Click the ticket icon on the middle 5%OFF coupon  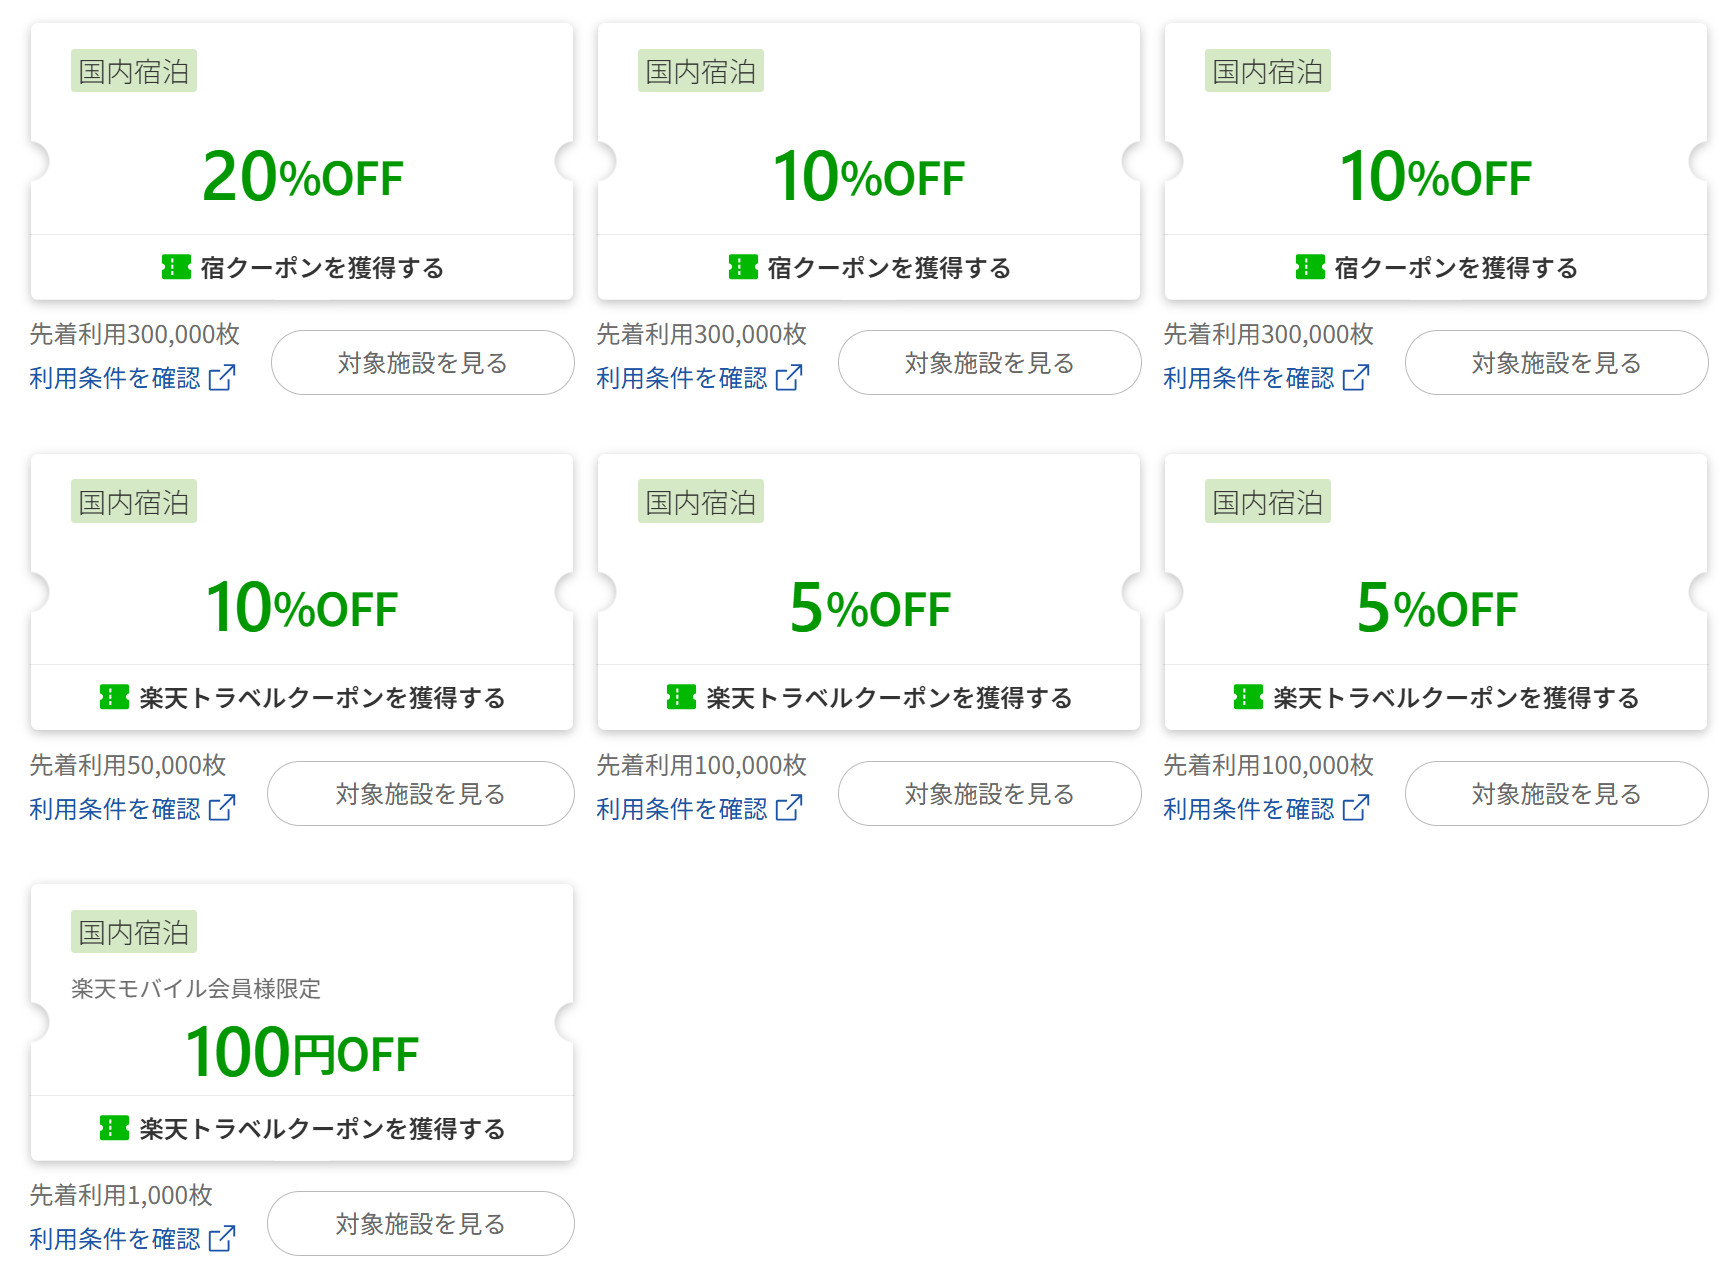683,698
